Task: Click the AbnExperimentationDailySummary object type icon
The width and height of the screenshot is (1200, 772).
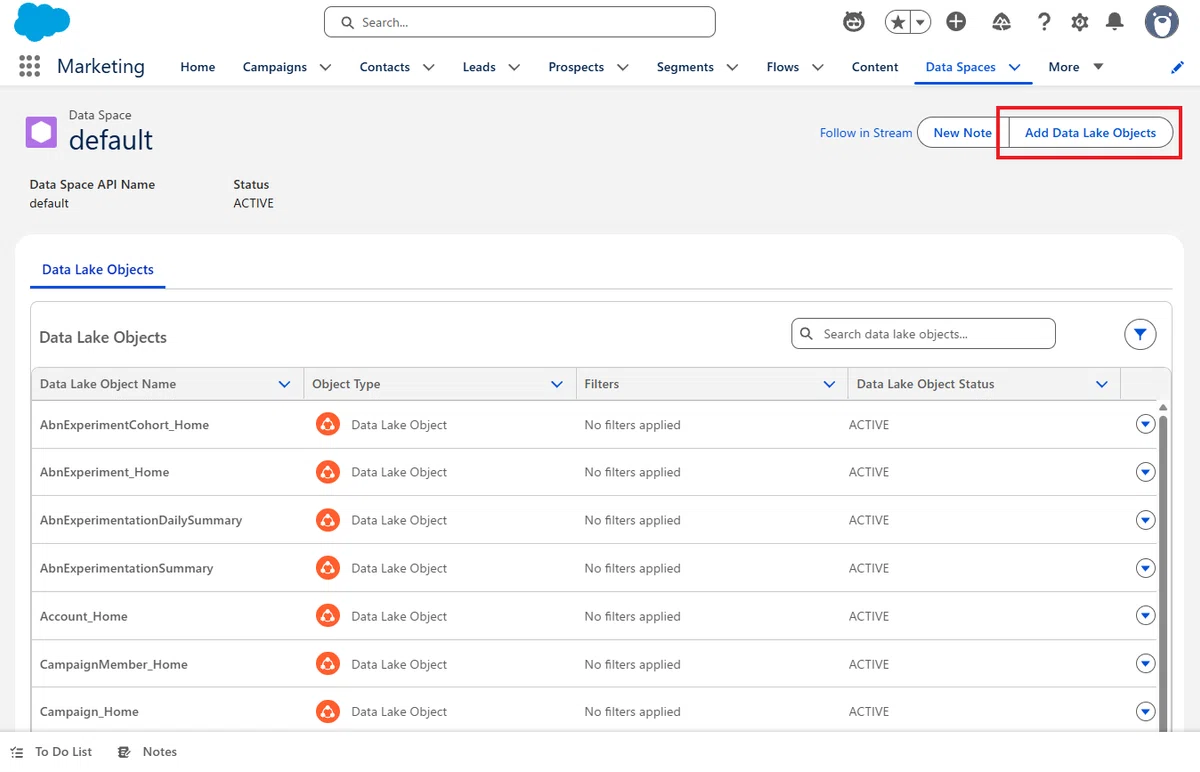Action: click(x=327, y=520)
